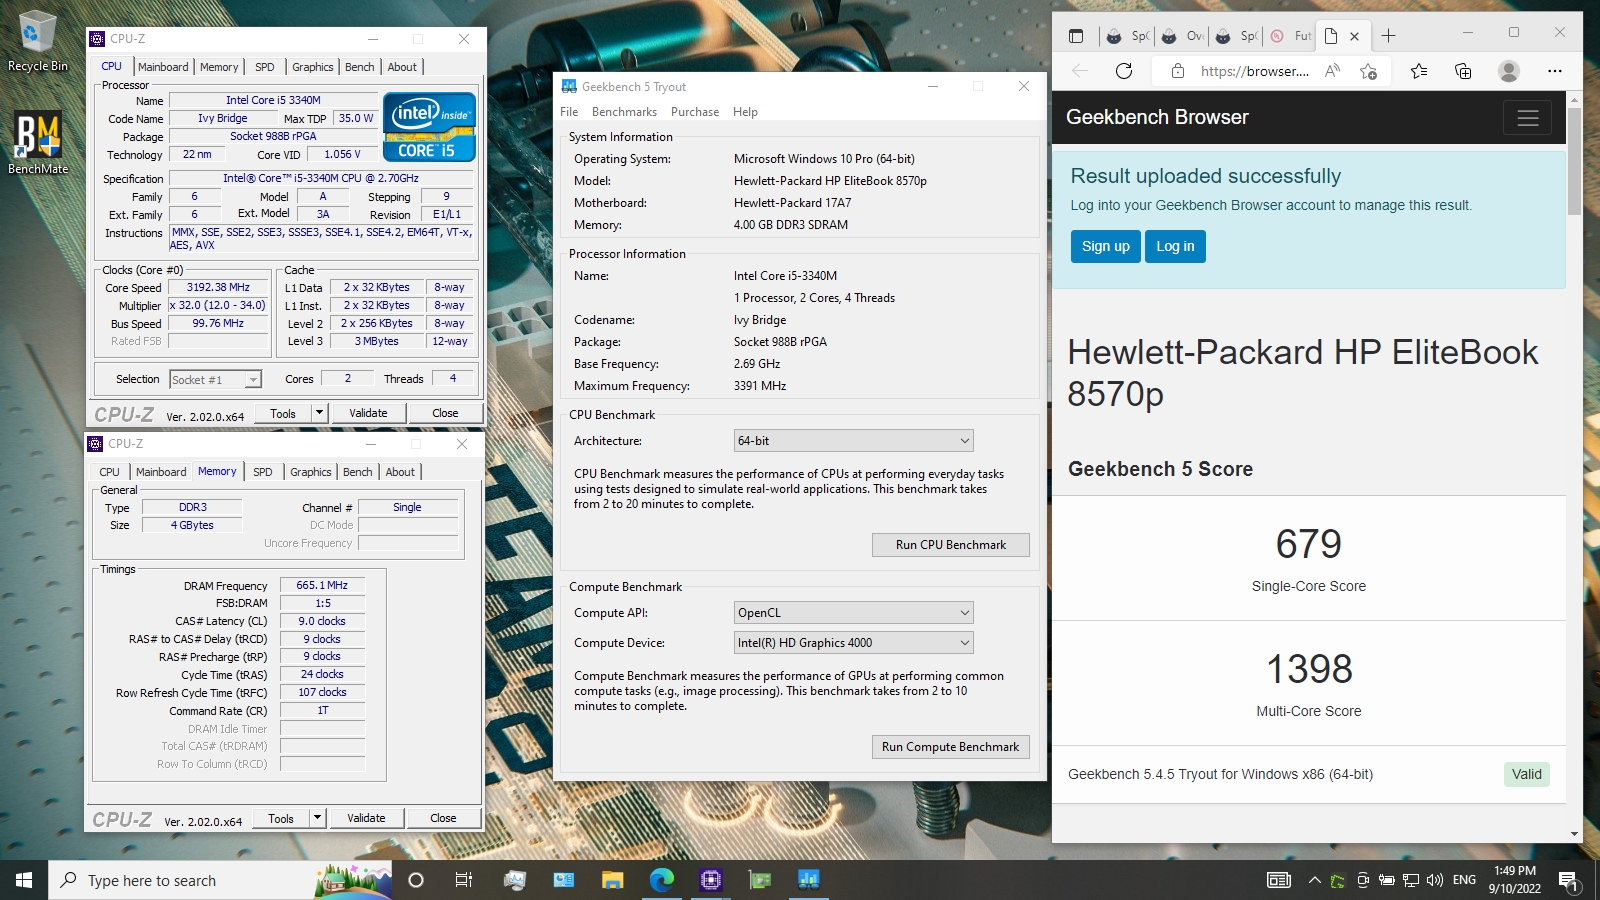
Task: Click the Edge page vertical scrollbar thumb
Action: coord(1574,160)
